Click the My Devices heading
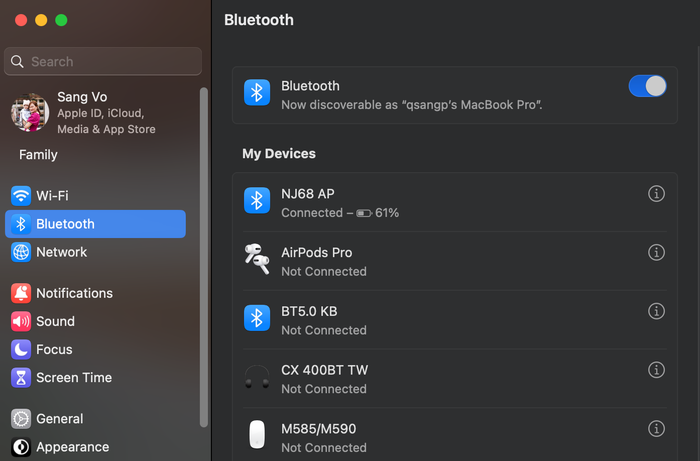The height and width of the screenshot is (461, 700). coord(279,154)
